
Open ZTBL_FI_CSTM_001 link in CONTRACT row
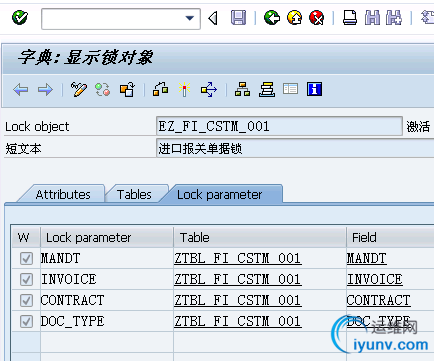[238, 301]
